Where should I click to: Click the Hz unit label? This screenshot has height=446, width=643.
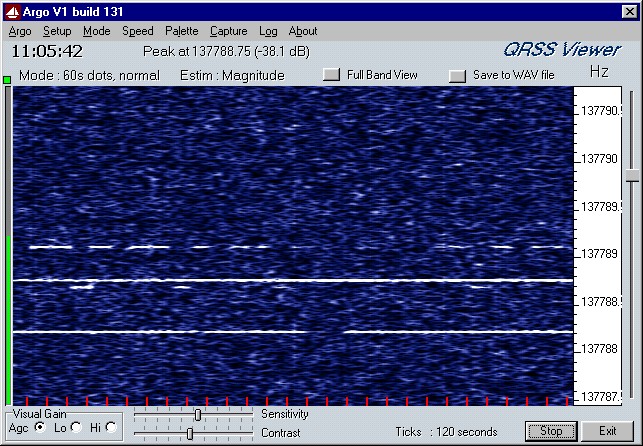click(x=599, y=72)
